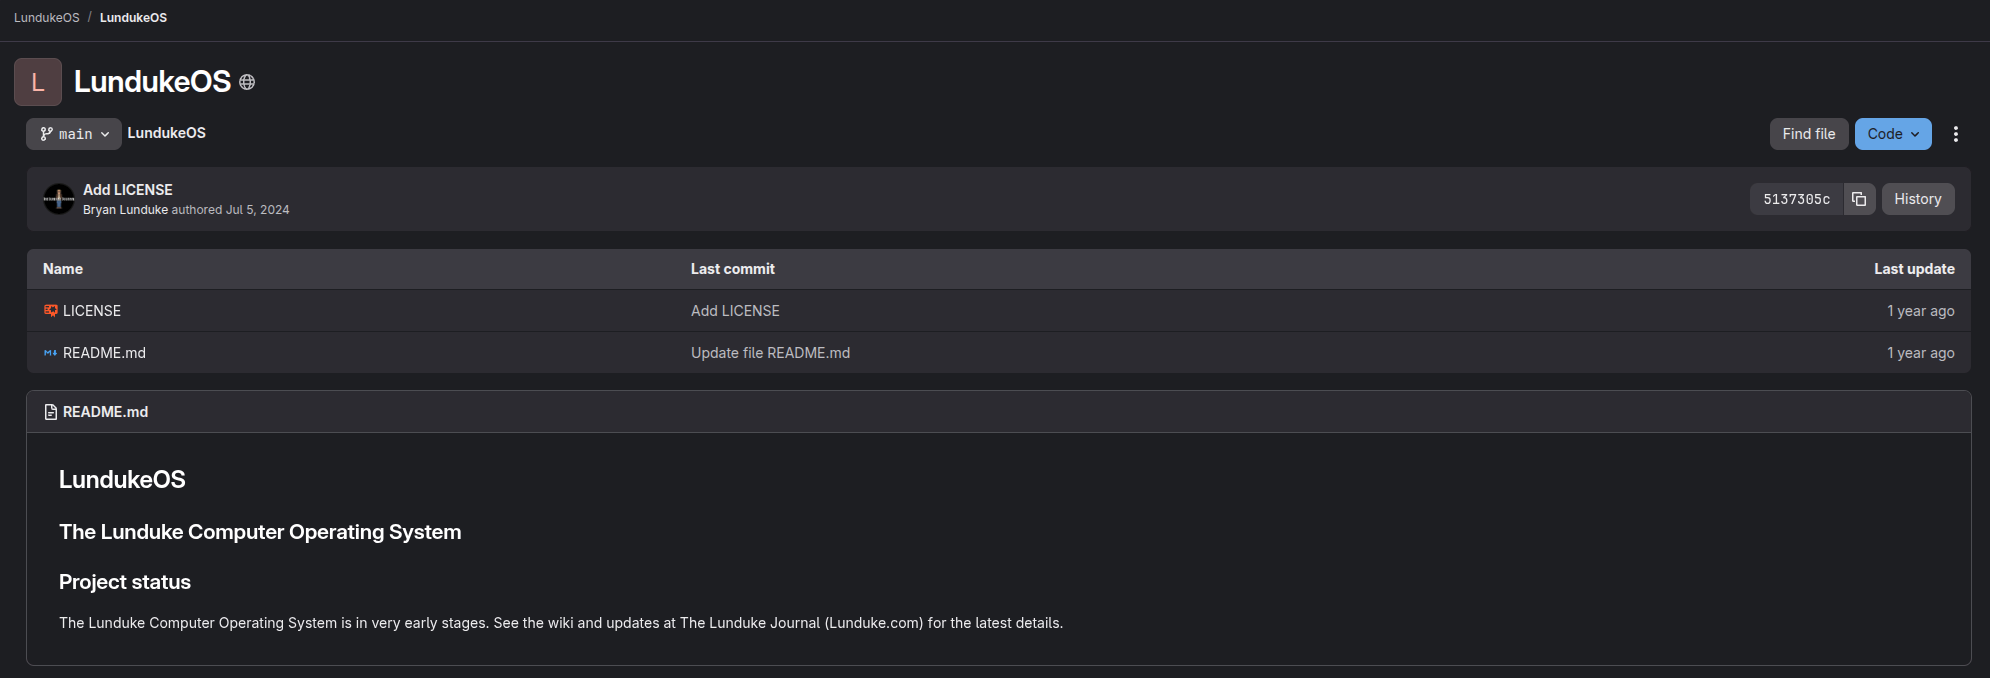1990x678 pixels.
Task: Expand the main branch selector dropdown
Action: 74,134
